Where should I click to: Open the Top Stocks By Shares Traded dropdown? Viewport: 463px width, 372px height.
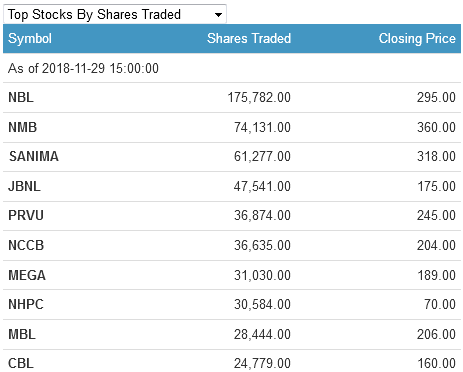click(x=115, y=14)
